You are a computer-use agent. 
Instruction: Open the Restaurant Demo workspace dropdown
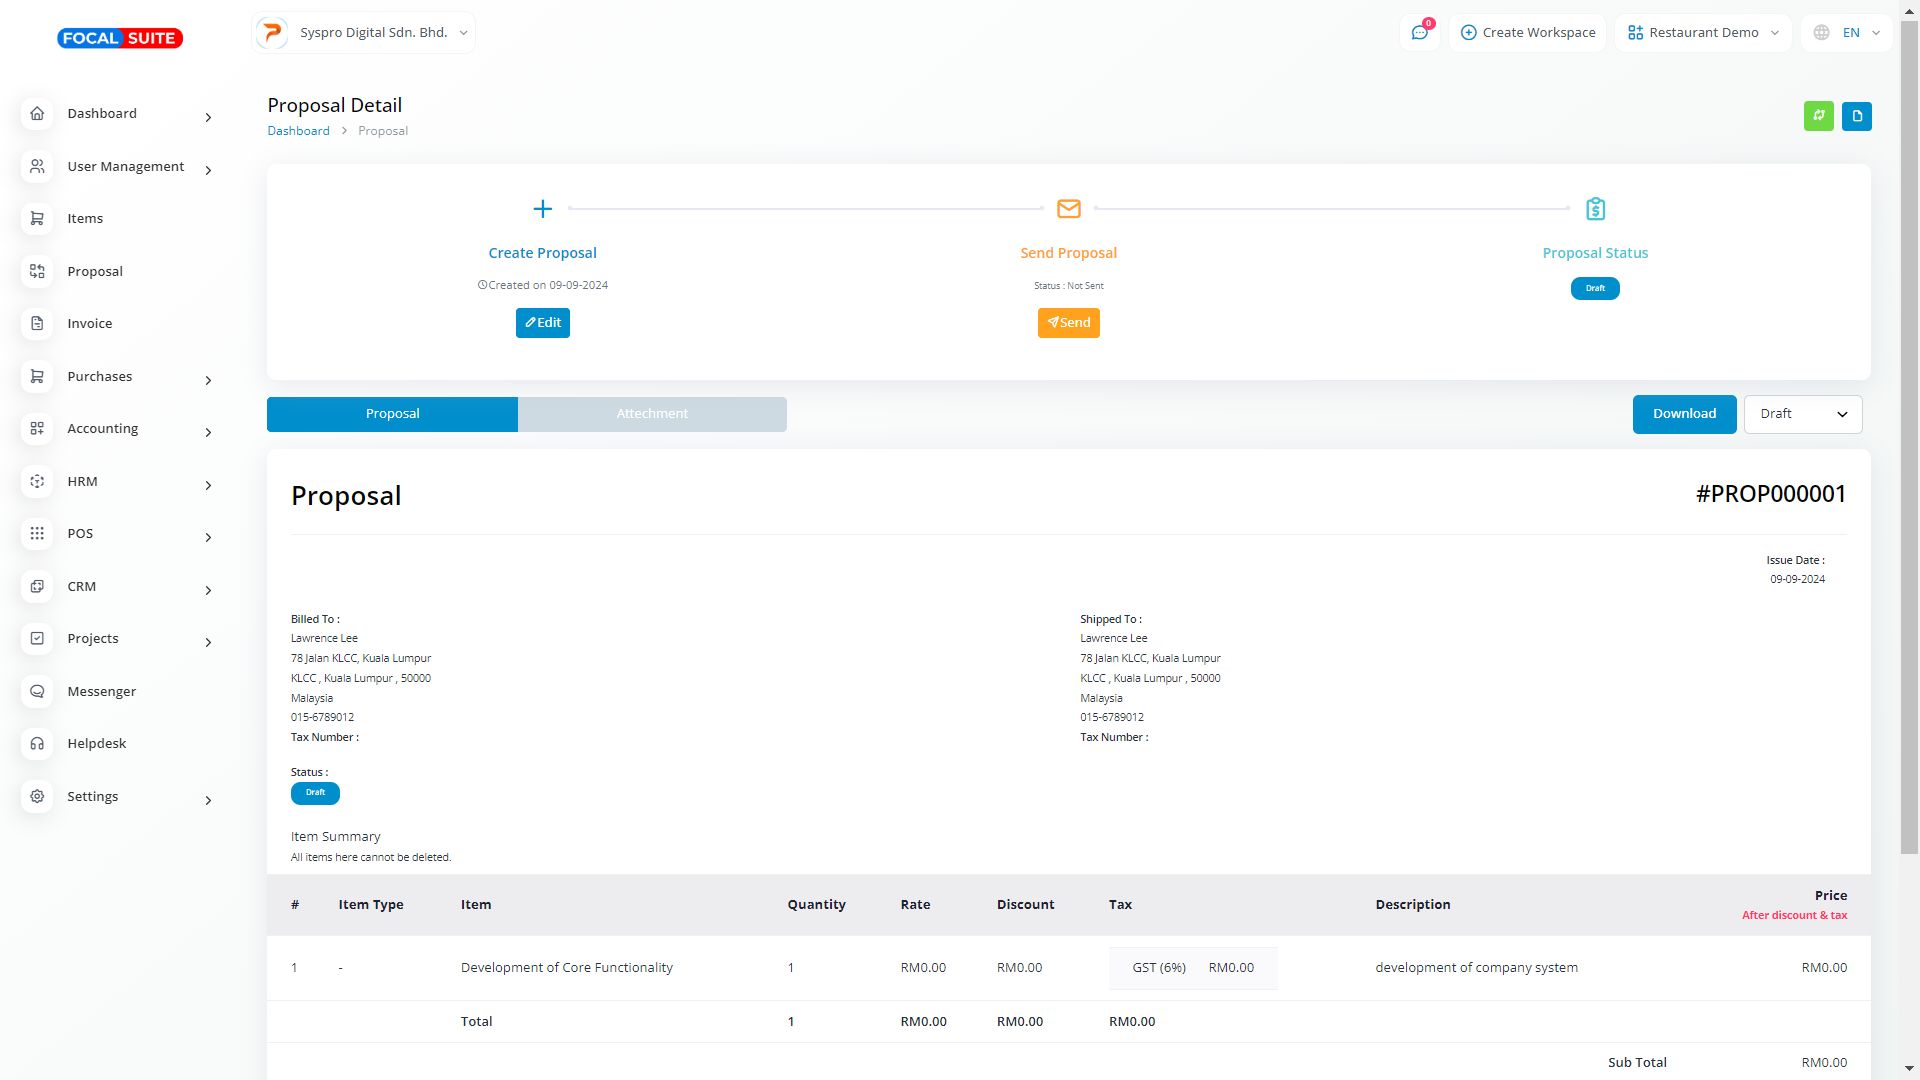click(x=1703, y=33)
